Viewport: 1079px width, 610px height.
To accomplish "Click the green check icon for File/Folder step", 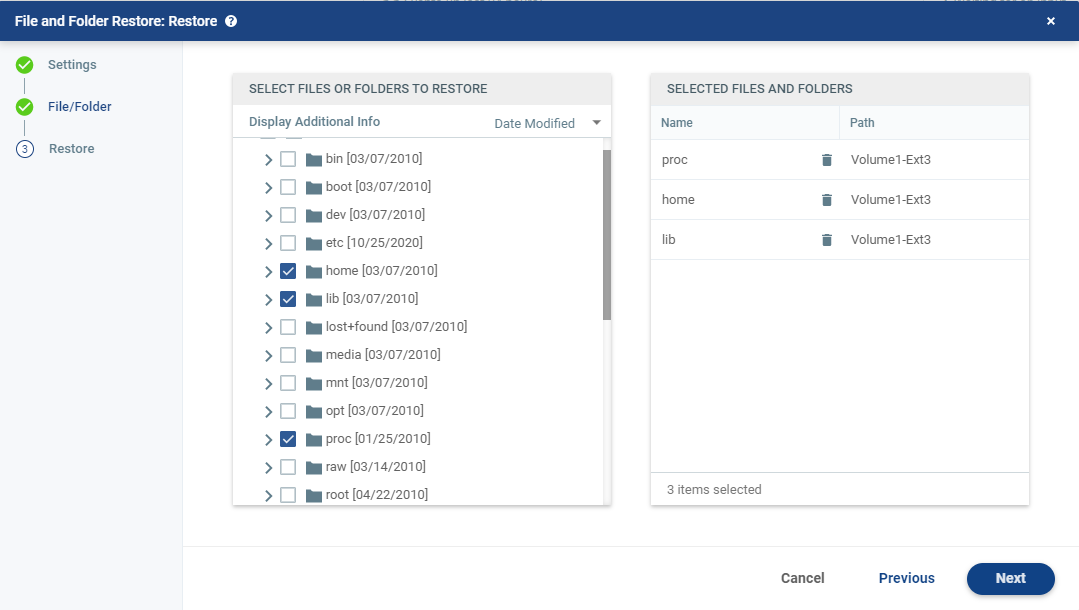I will [25, 107].
